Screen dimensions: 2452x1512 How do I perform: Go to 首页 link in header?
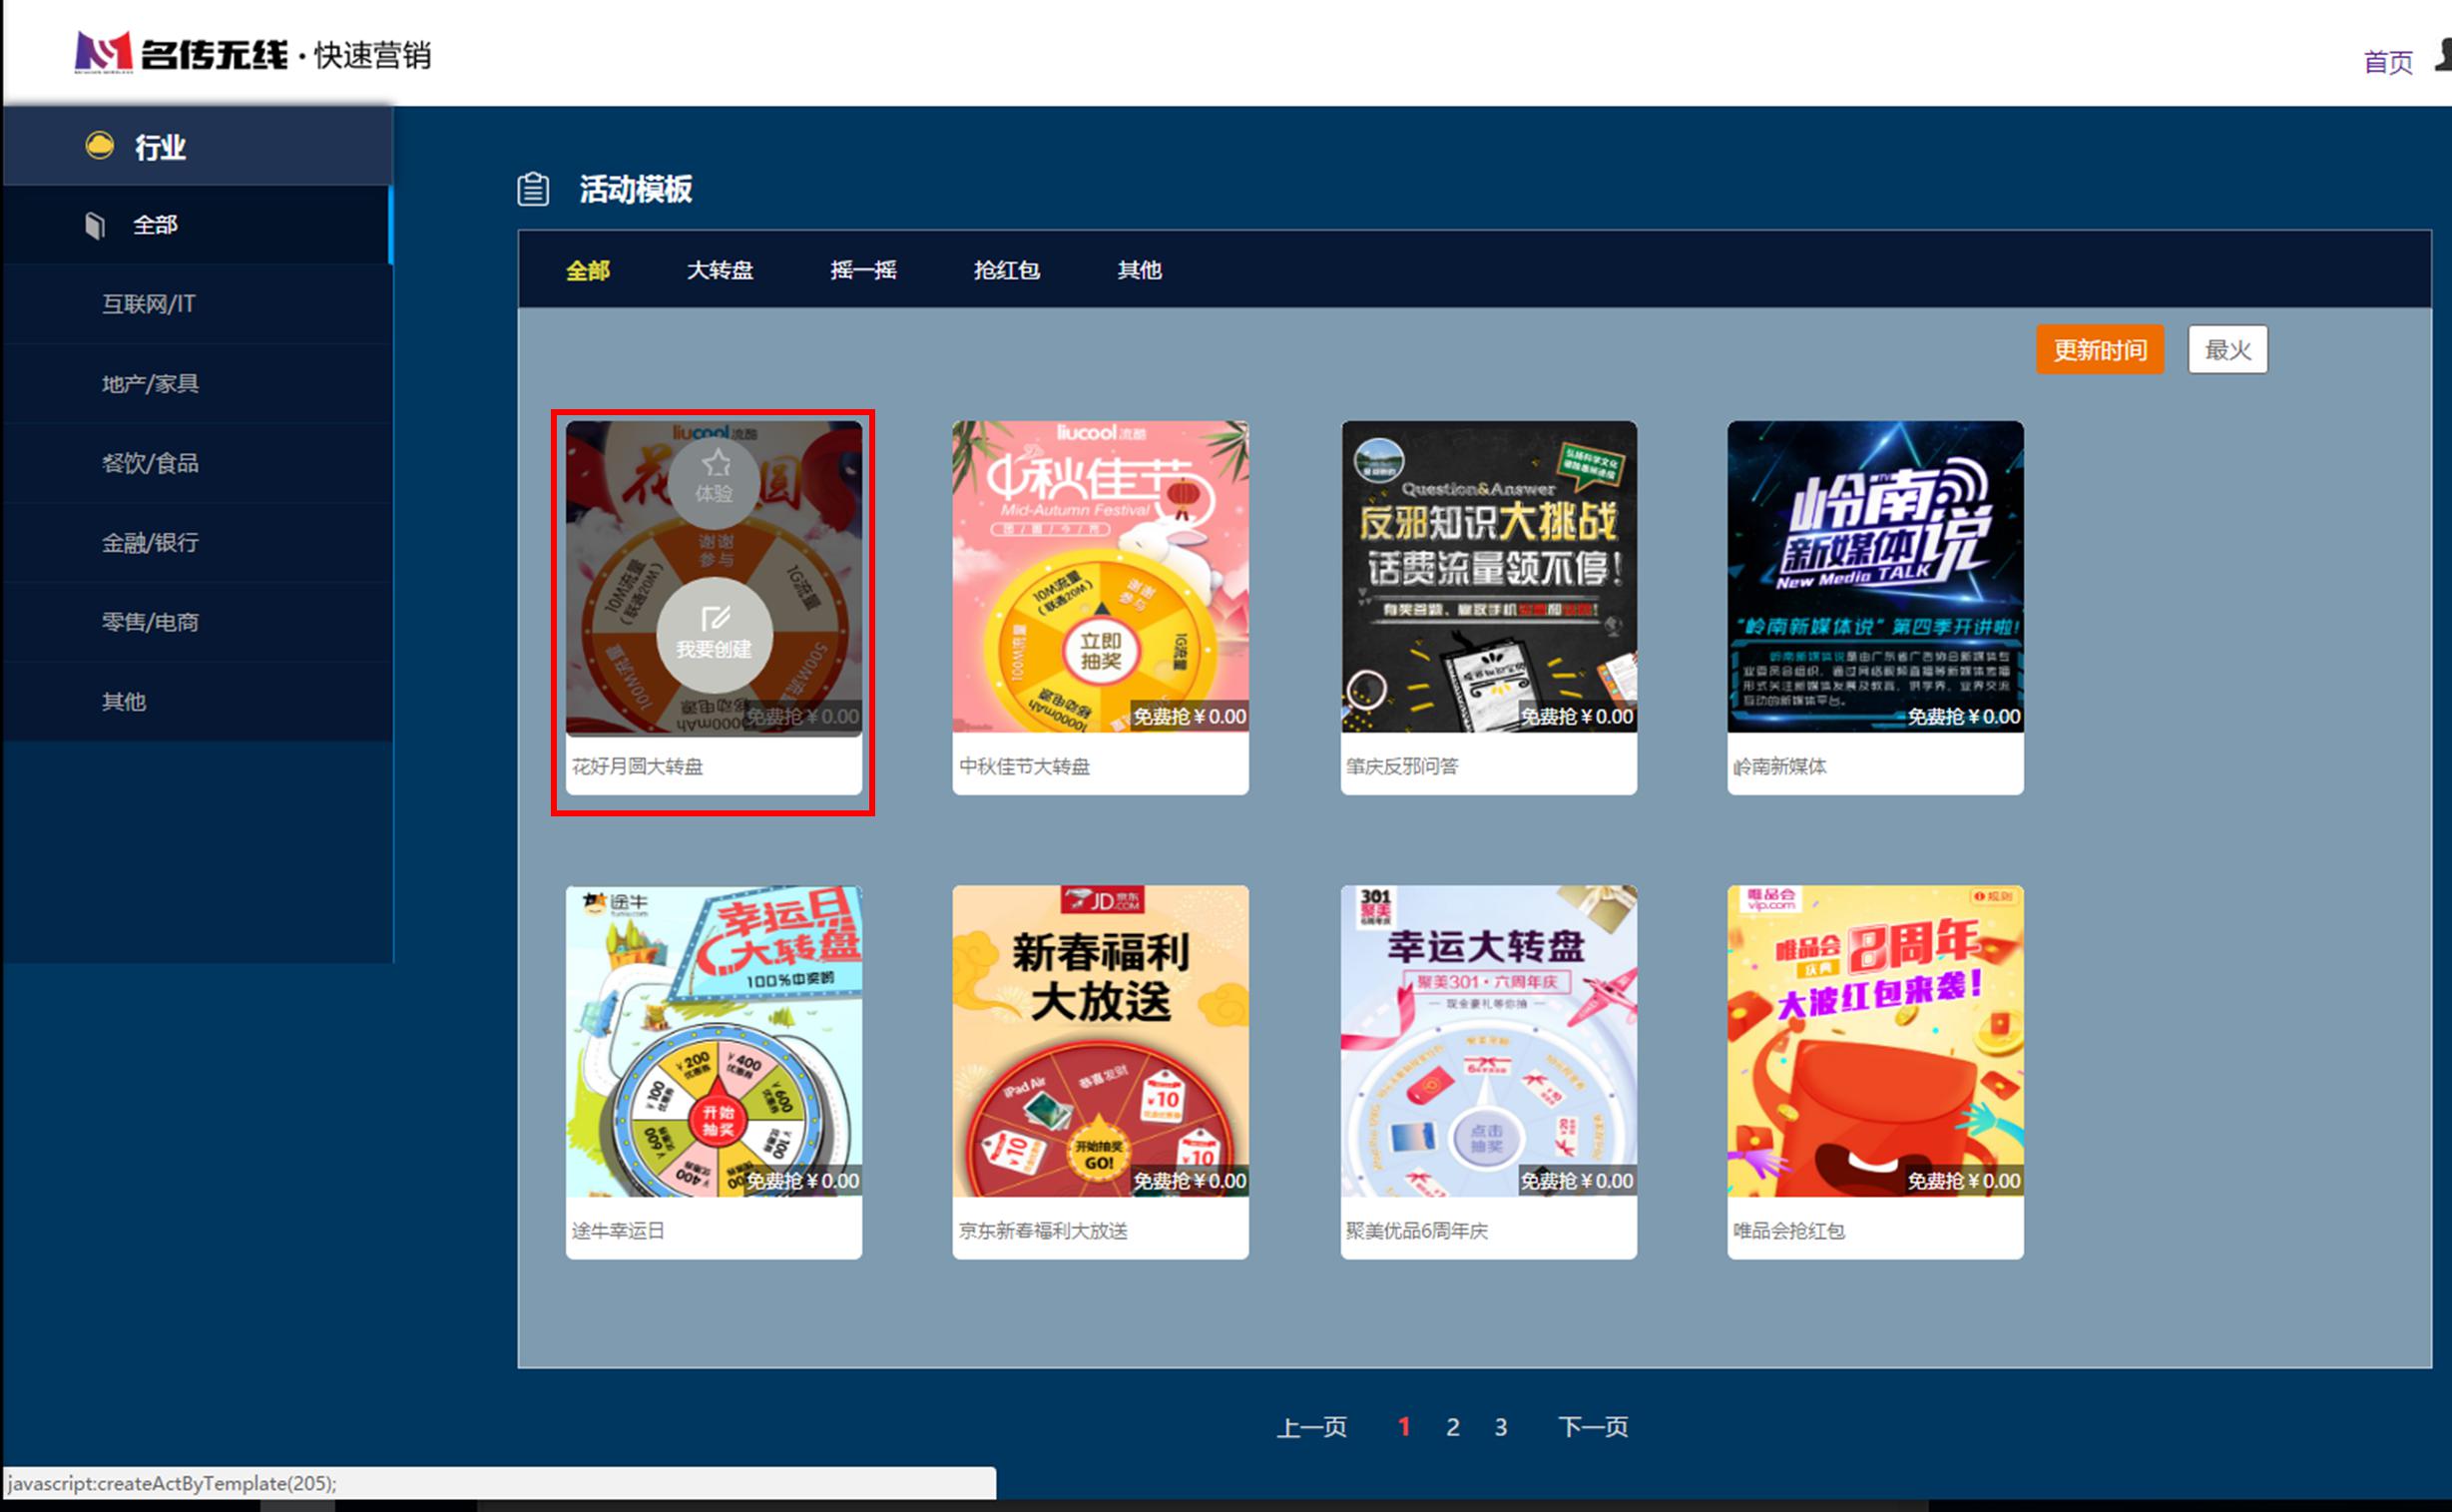pos(2388,62)
